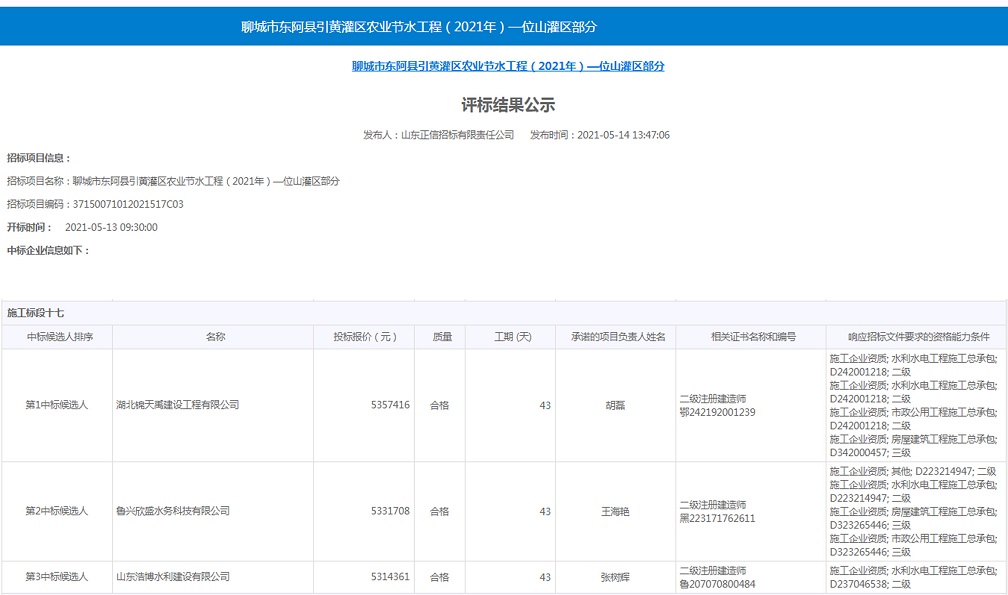Viewport: 1008px width, 595px height.
Task: Select the 第3中标候选人 row cell
Action: click(57, 577)
